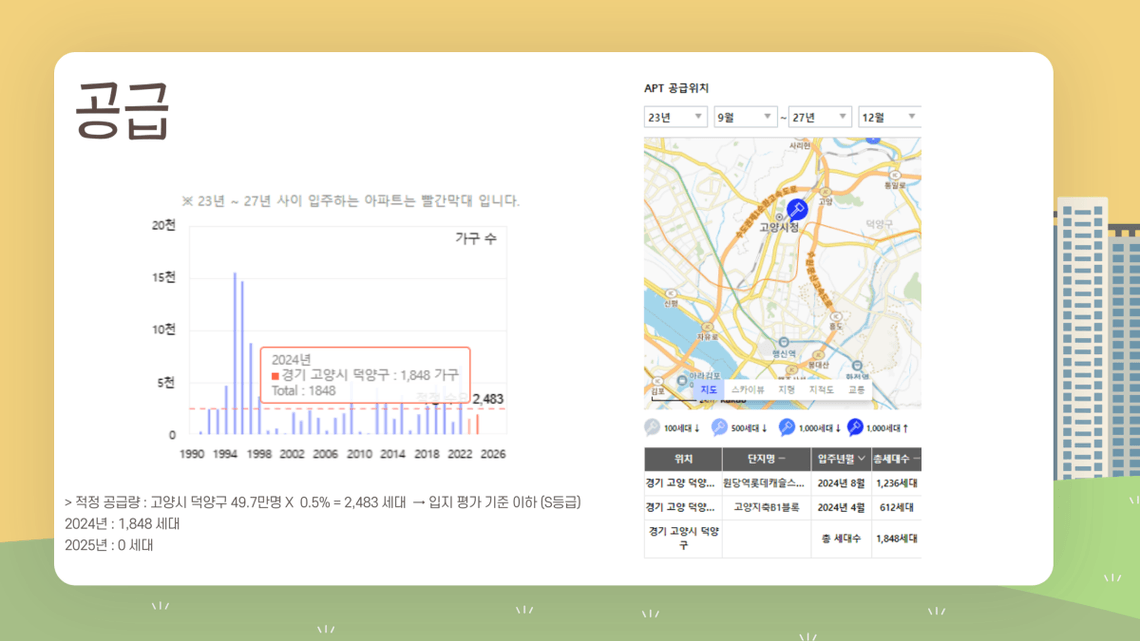Click the tallest 1994 bar in the chart

[235, 353]
